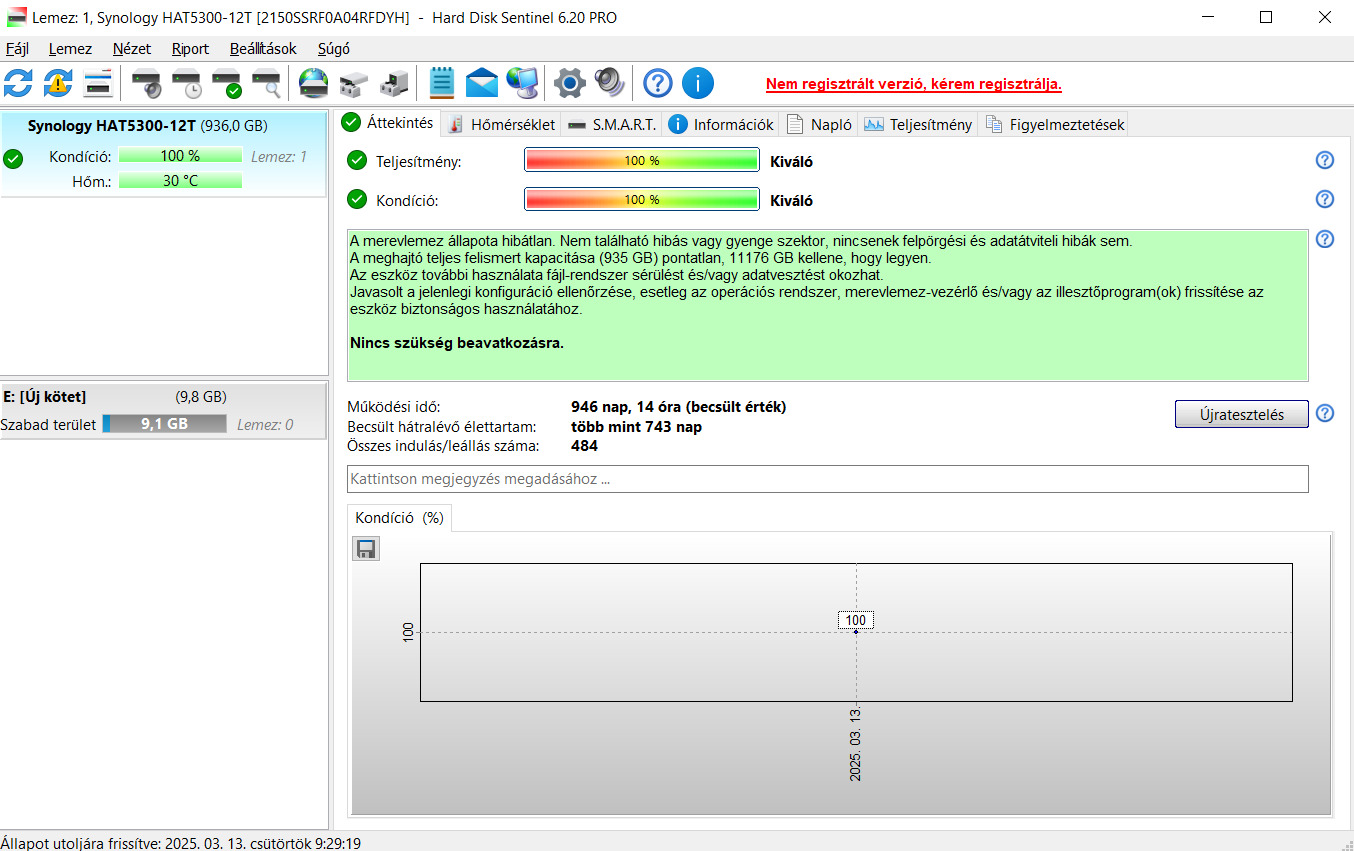This screenshot has width=1354, height=851.
Task: Click the floppy save icon on the chart
Action: (366, 548)
